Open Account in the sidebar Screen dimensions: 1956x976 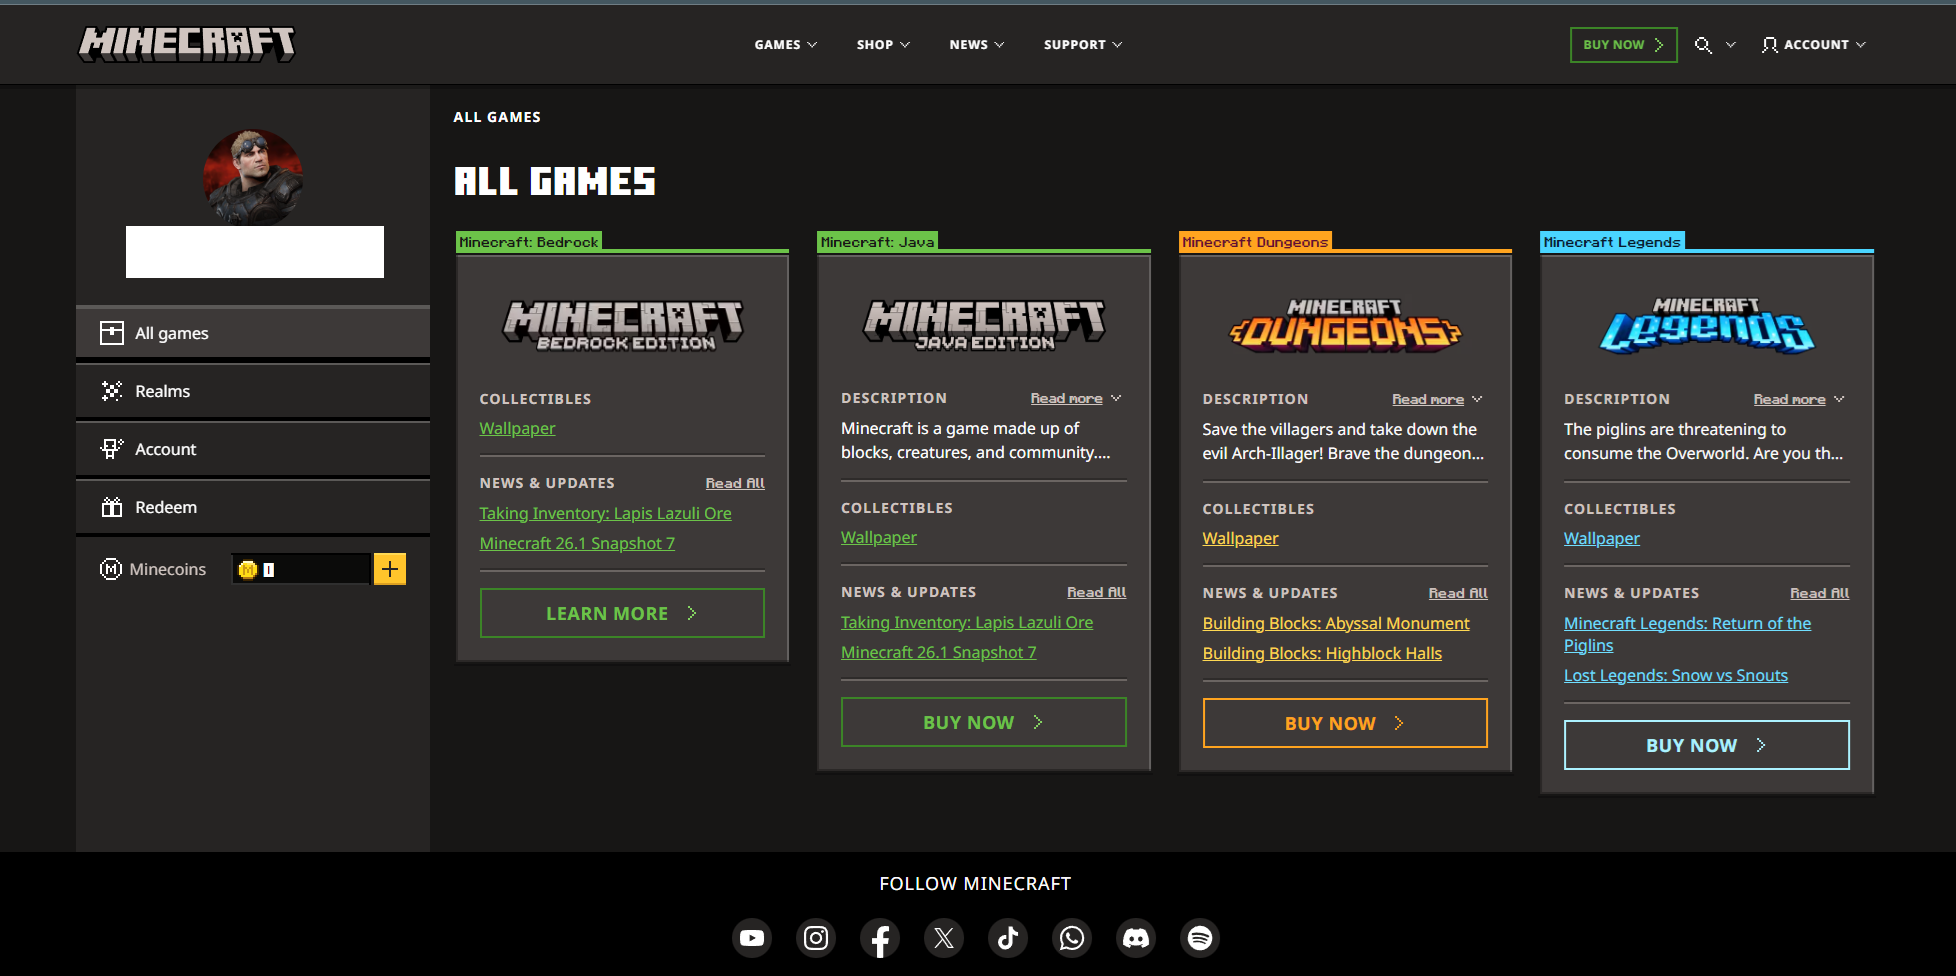[x=253, y=449]
